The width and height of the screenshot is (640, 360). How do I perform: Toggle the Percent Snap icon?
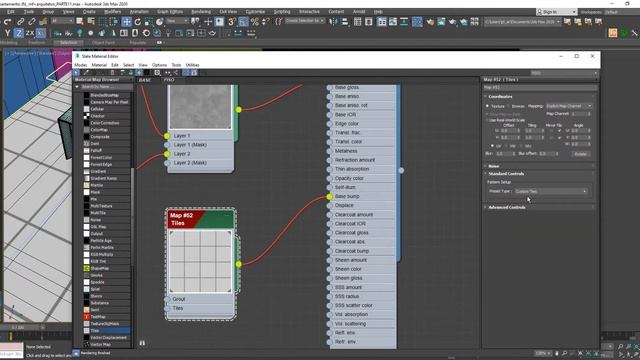255,22
